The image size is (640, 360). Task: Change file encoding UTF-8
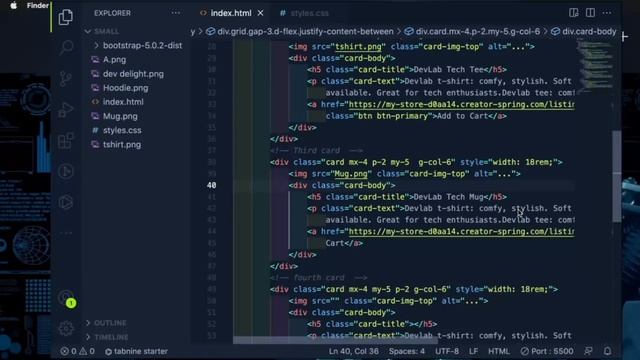point(447,351)
